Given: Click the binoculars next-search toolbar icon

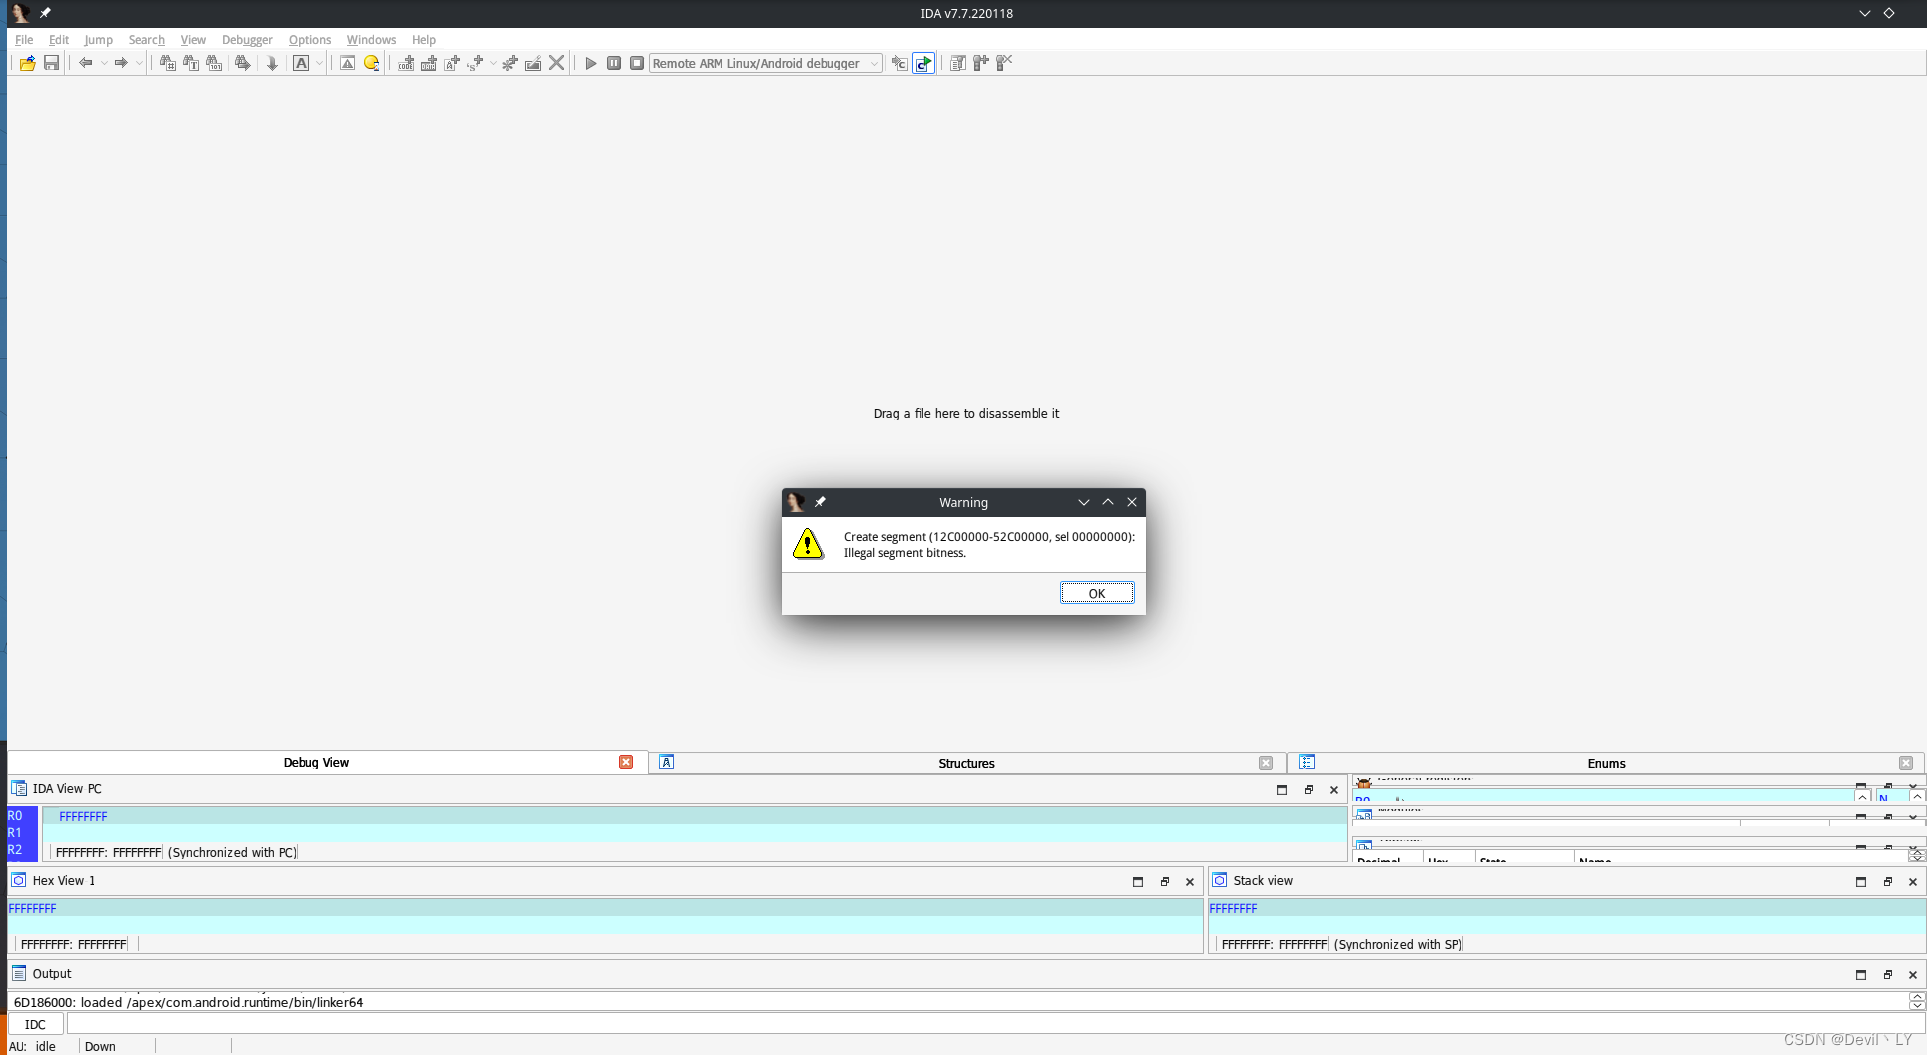Looking at the screenshot, I should point(243,63).
